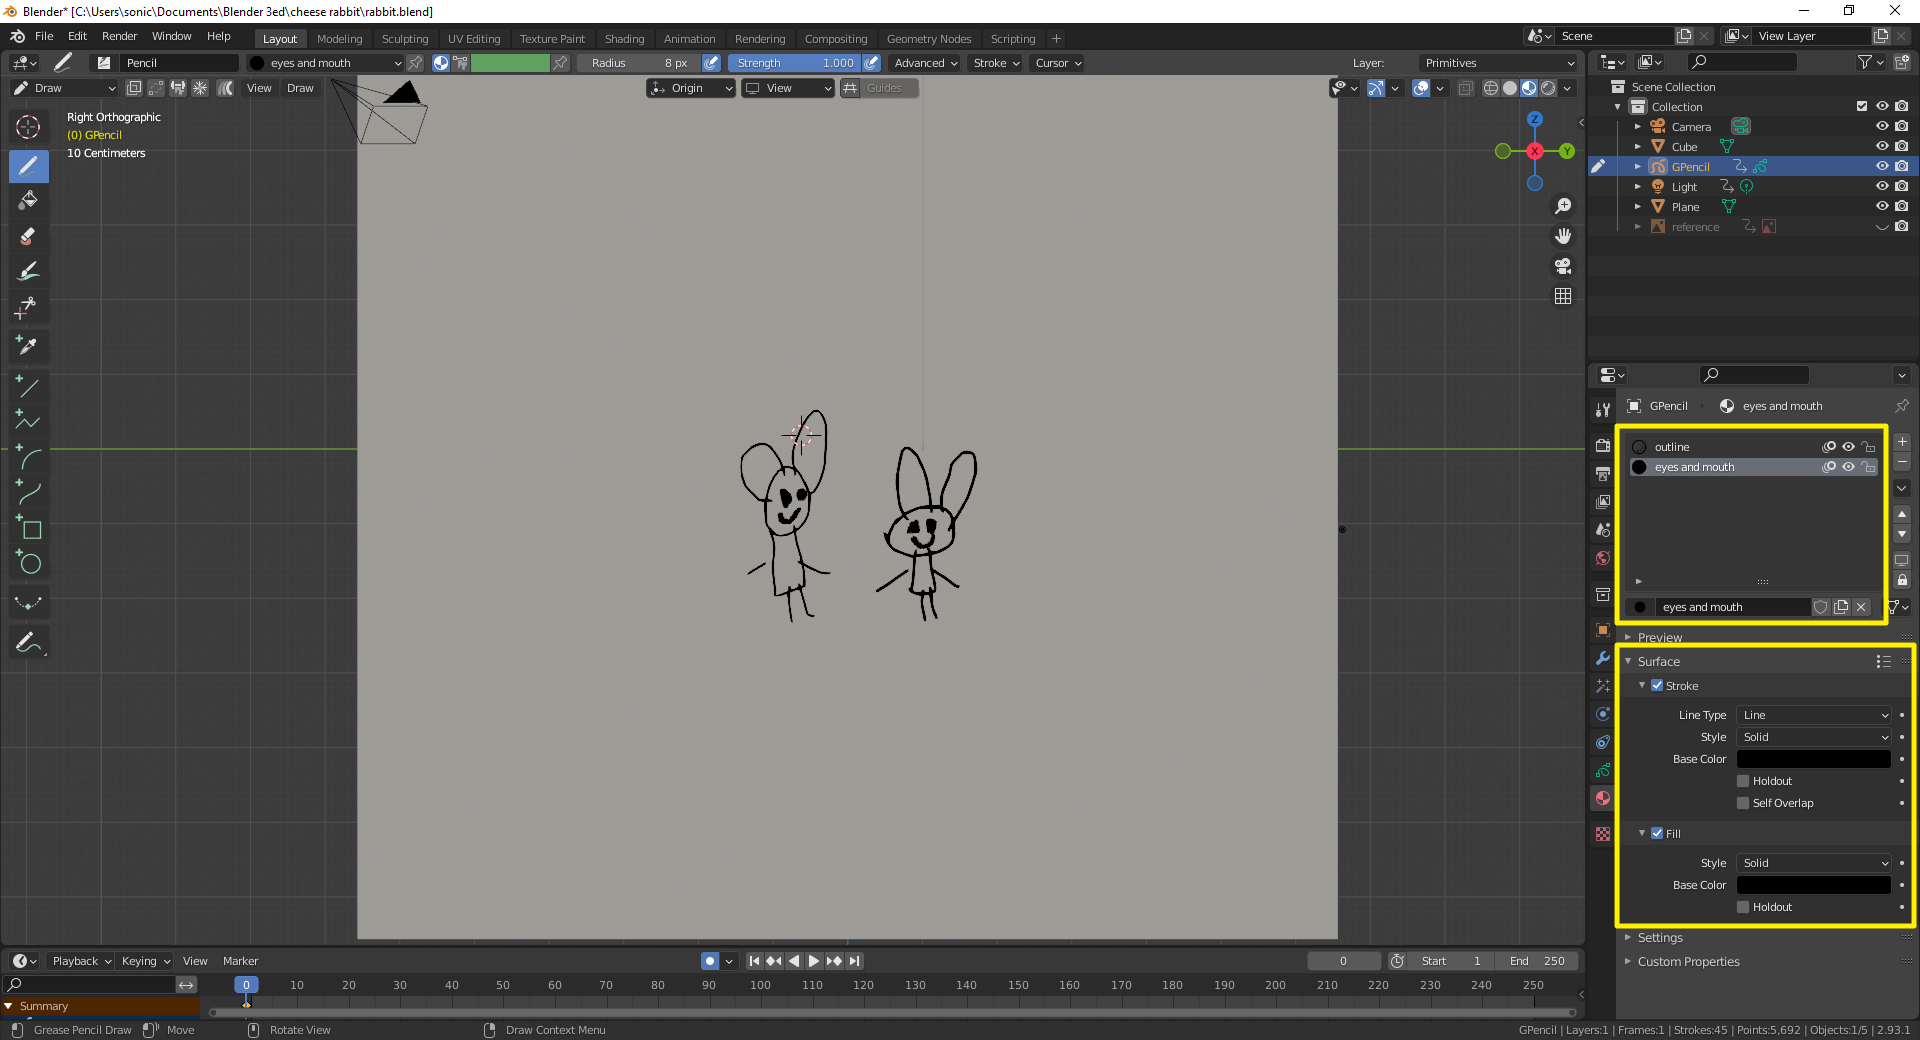Expand the Custom Properties panel
The image size is (1920, 1040).
[x=1688, y=962]
